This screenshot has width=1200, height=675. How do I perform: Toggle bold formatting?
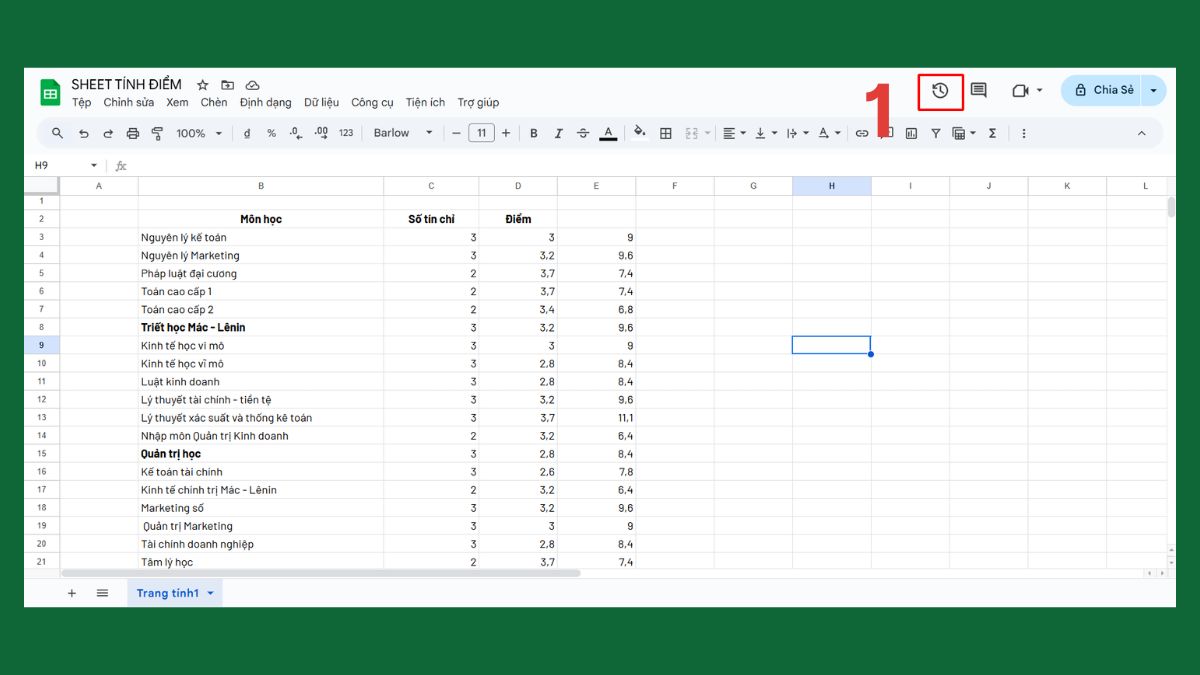pos(534,132)
